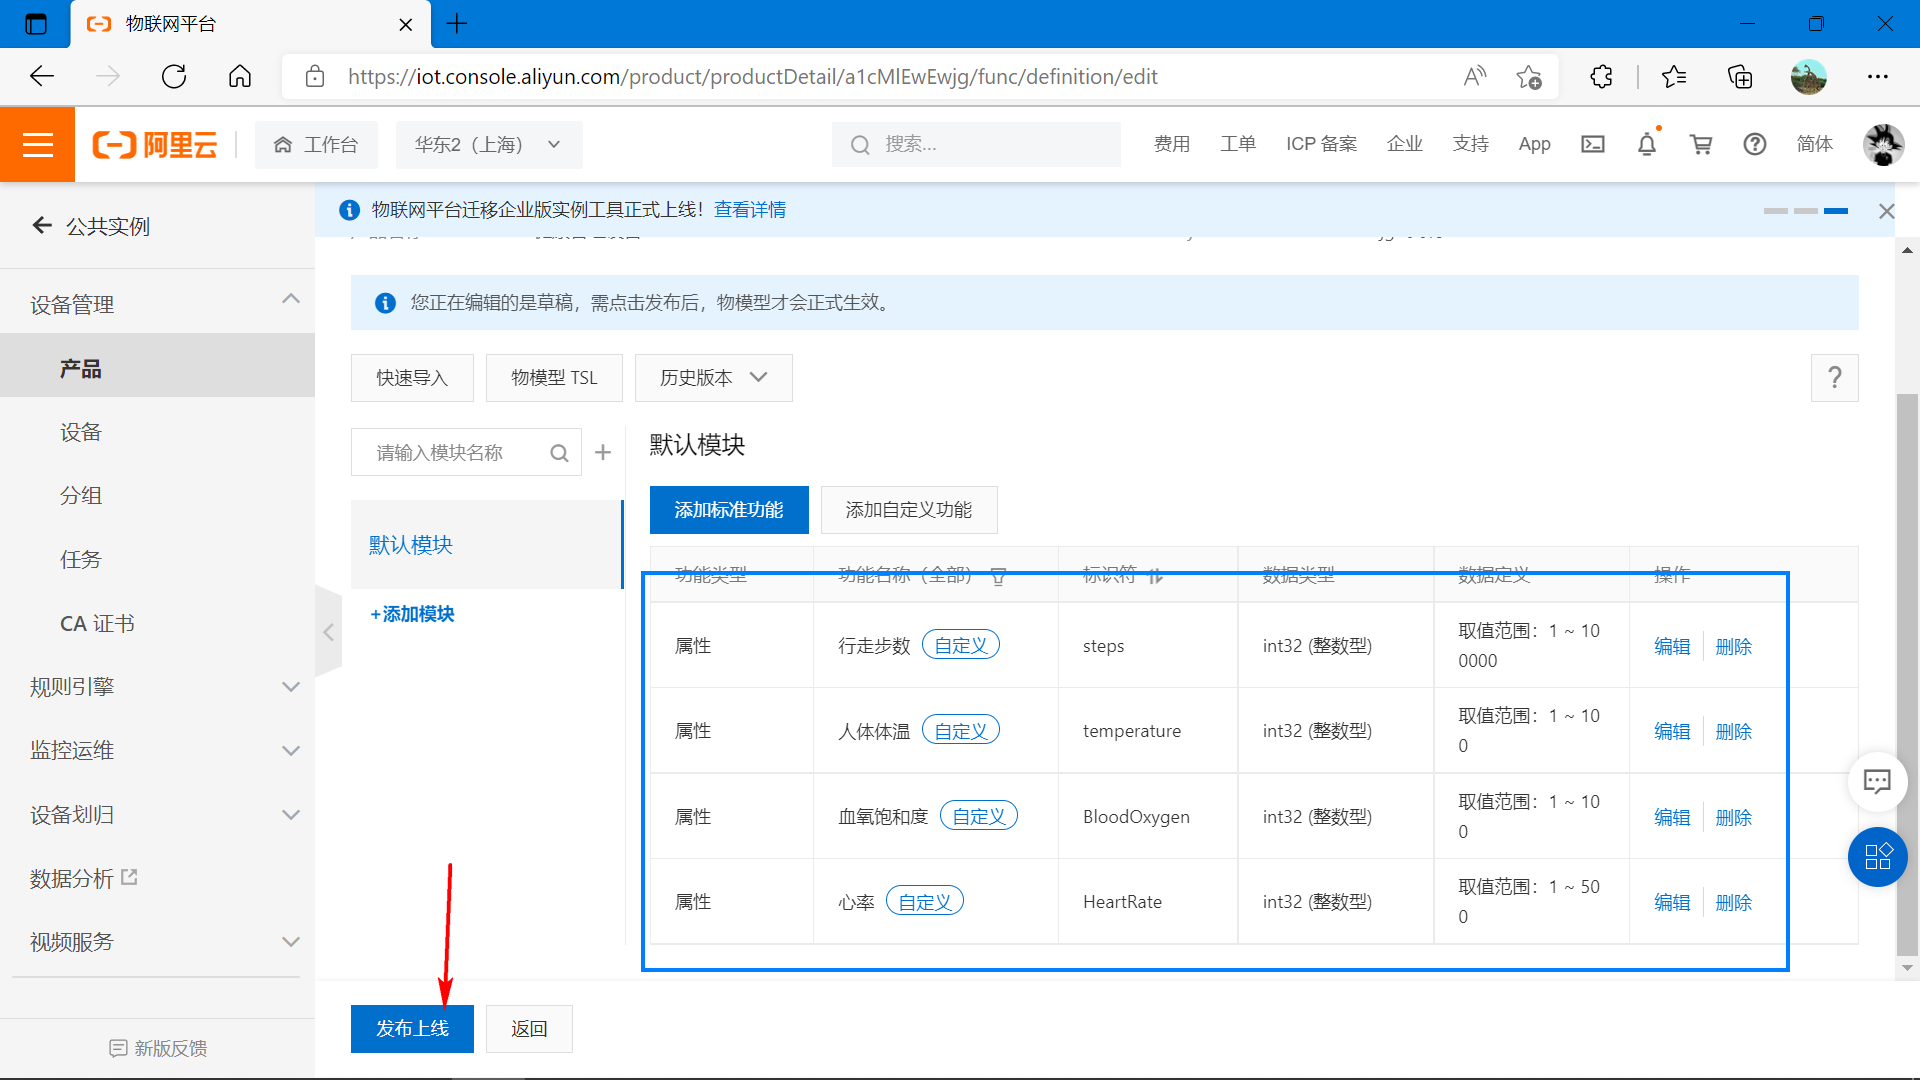The height and width of the screenshot is (1080, 1920).
Task: Open notifications bell
Action: click(1647, 144)
